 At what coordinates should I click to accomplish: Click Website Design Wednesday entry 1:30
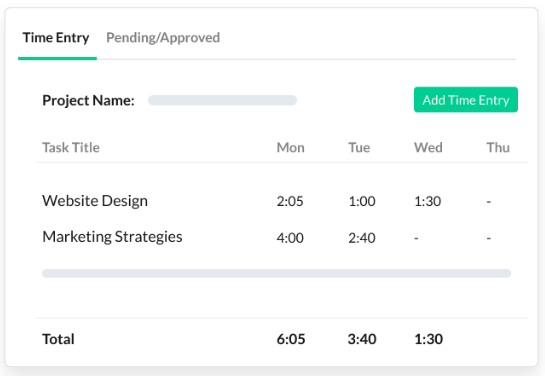coord(428,201)
